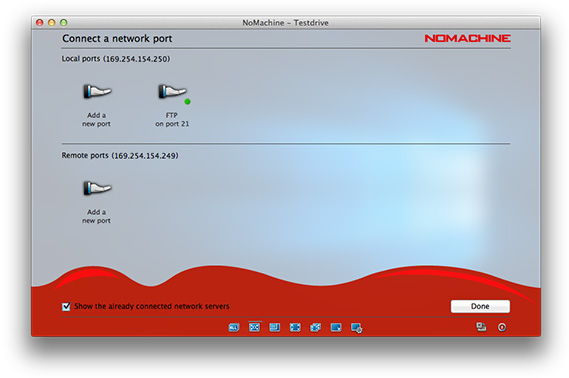Click the third blue screen icon in toolbar
Viewport: 569px width, 378px height.
pyautogui.click(x=275, y=327)
